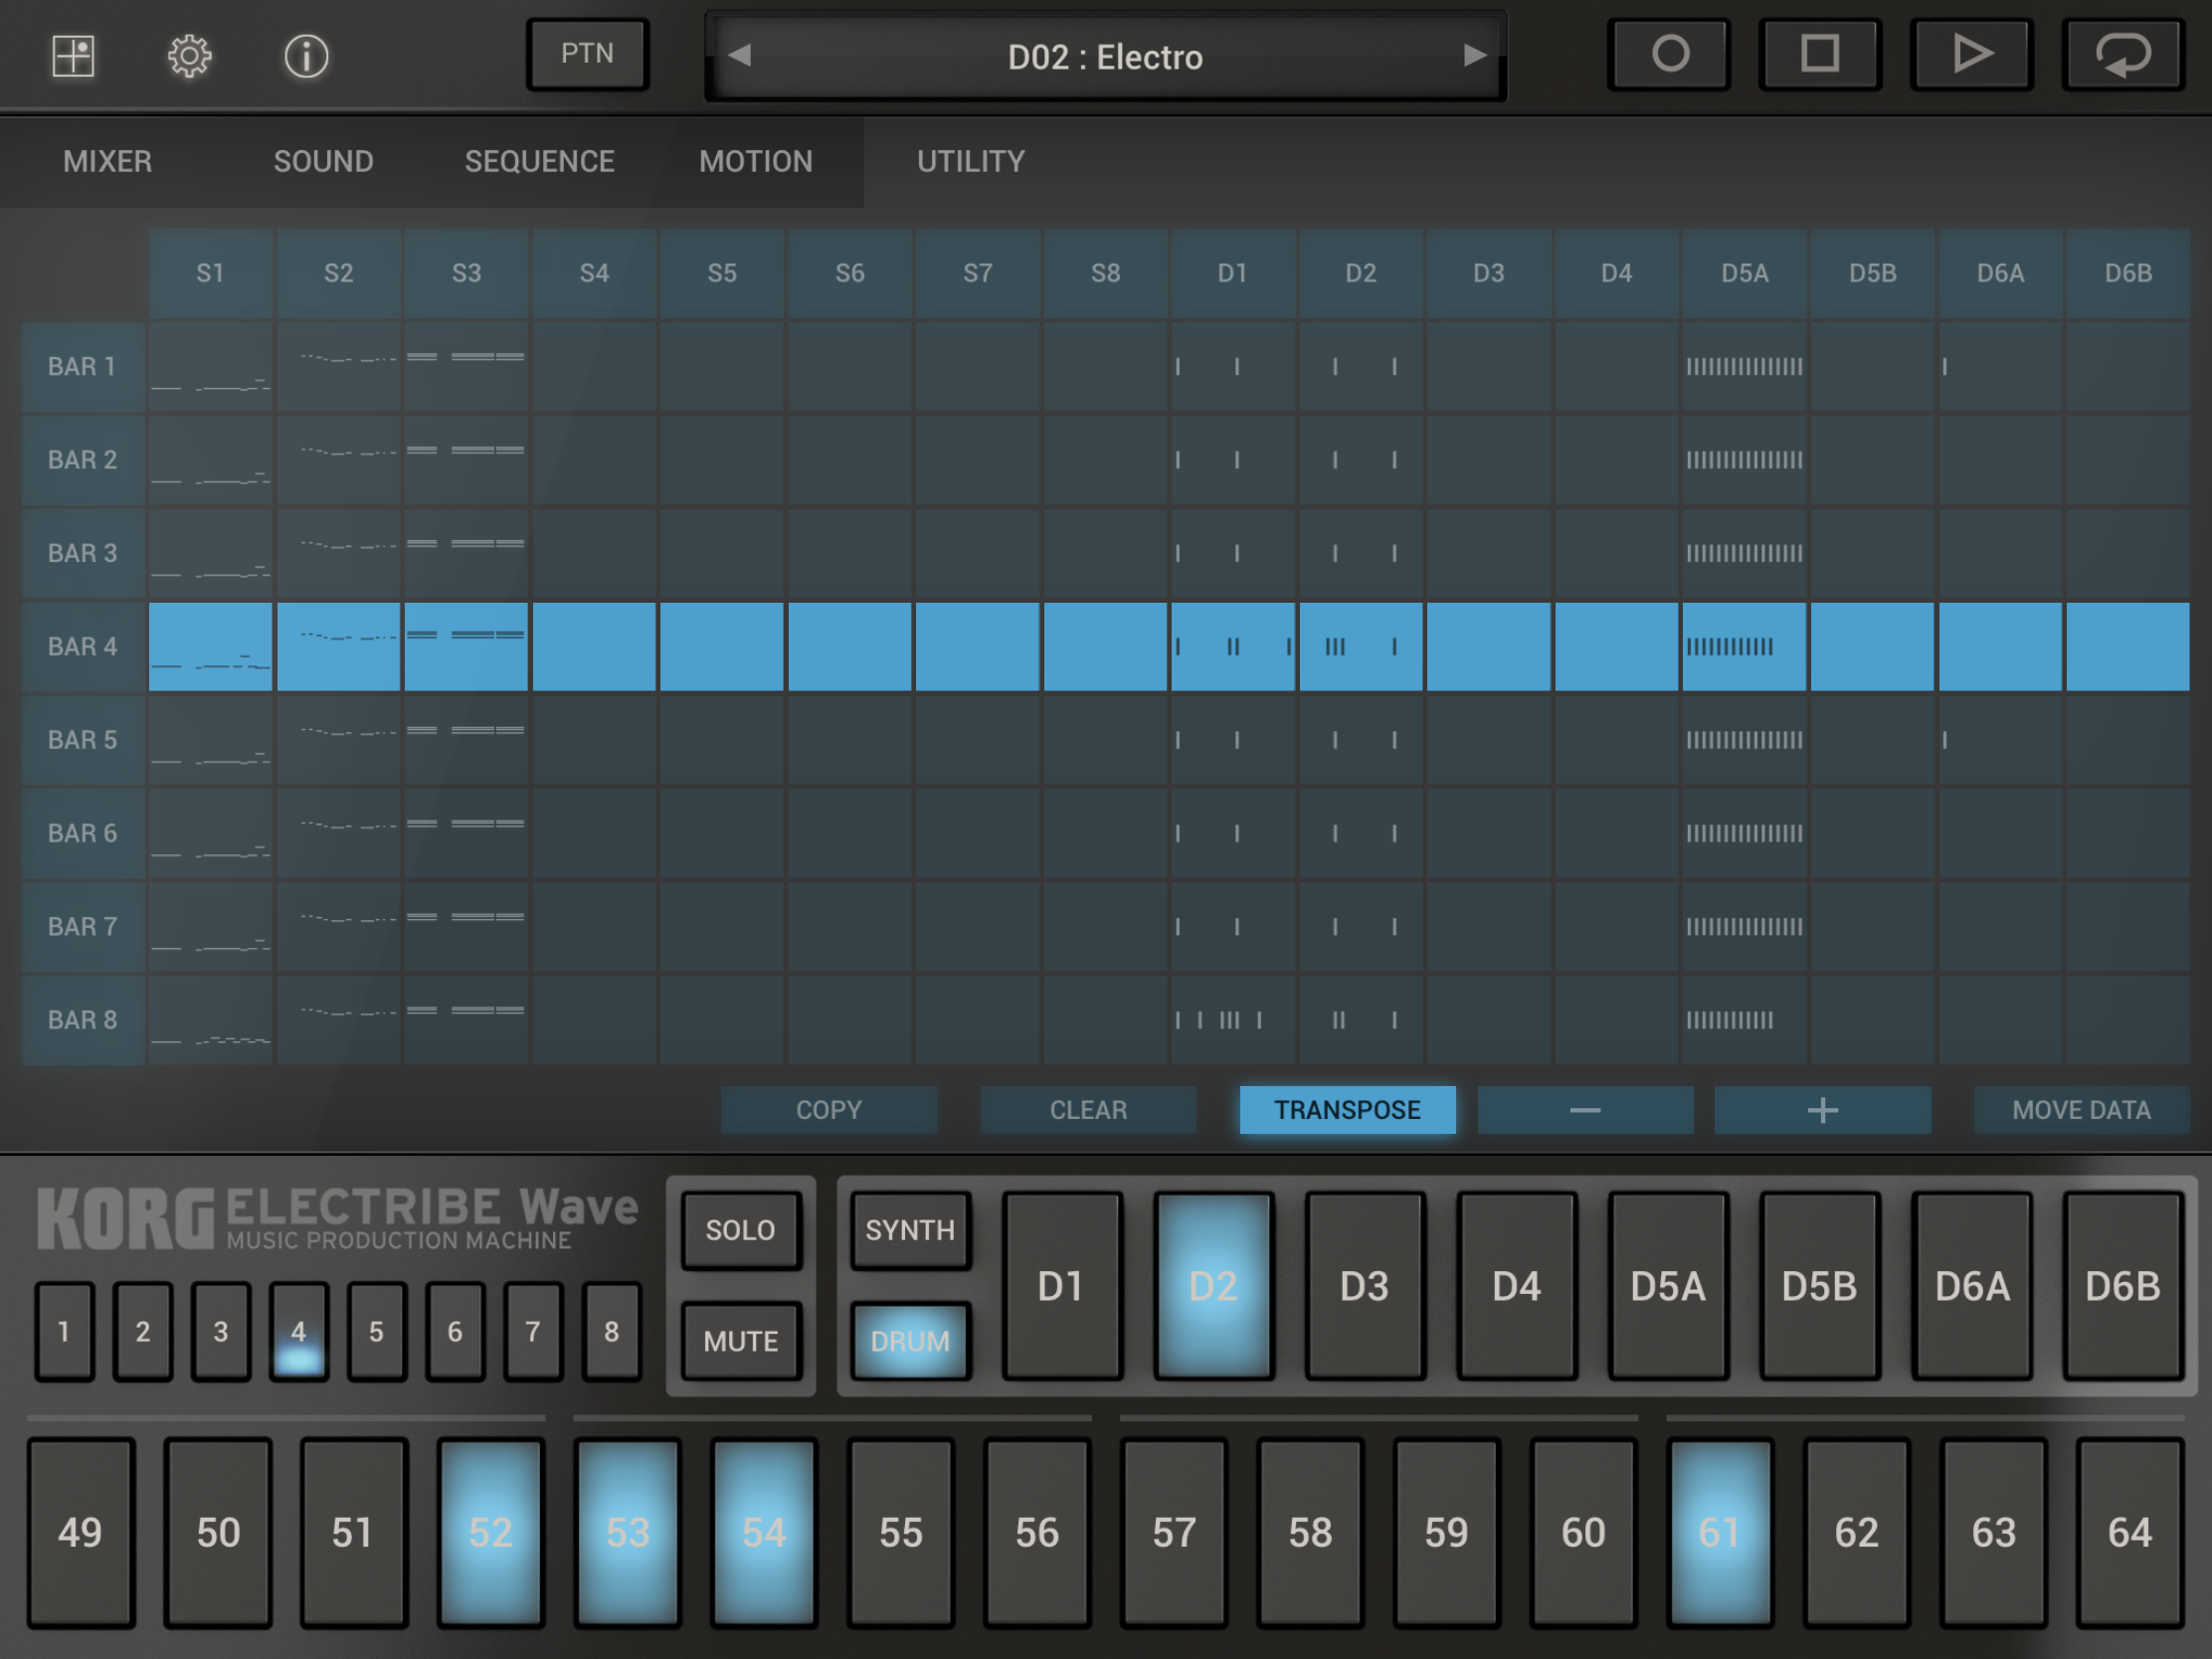
Task: Switch to DRUM part mode
Action: [910, 1341]
